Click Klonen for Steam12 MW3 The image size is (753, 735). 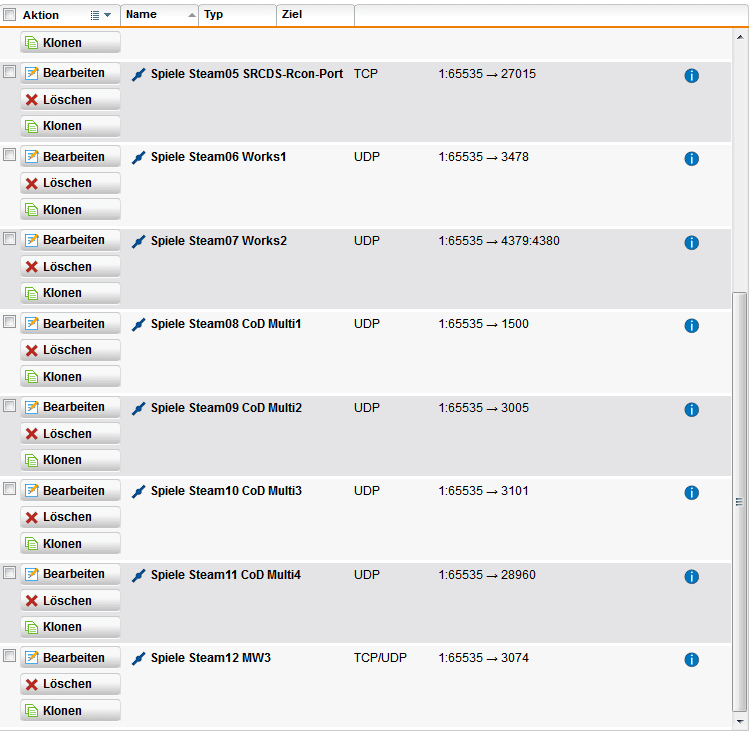pyautogui.click(x=70, y=711)
